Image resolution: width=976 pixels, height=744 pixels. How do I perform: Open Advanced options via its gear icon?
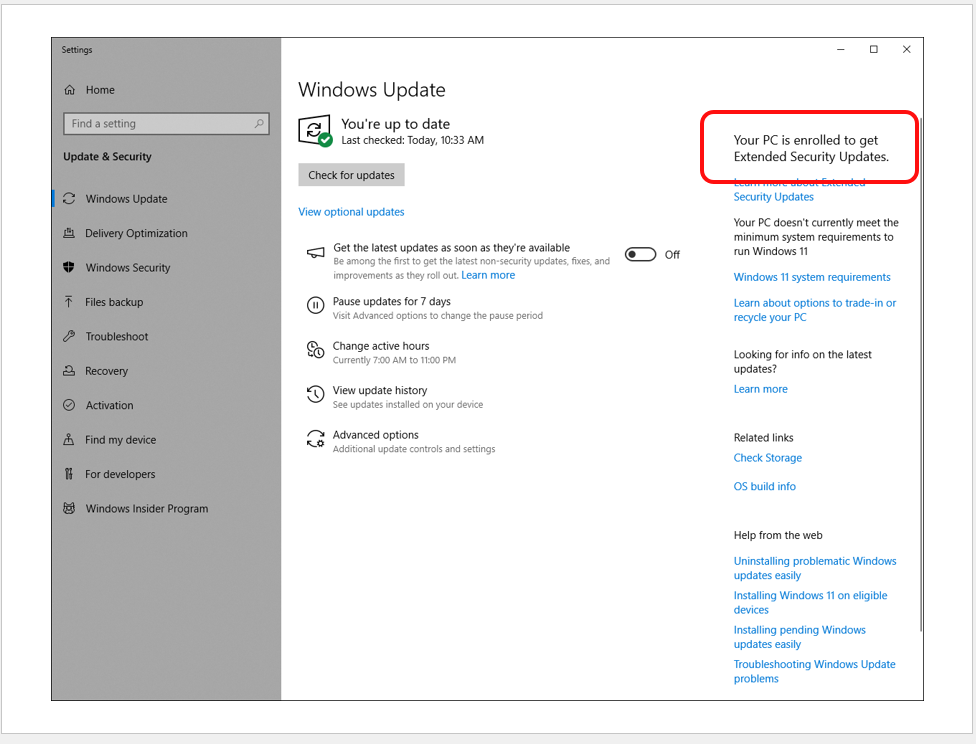point(314,438)
